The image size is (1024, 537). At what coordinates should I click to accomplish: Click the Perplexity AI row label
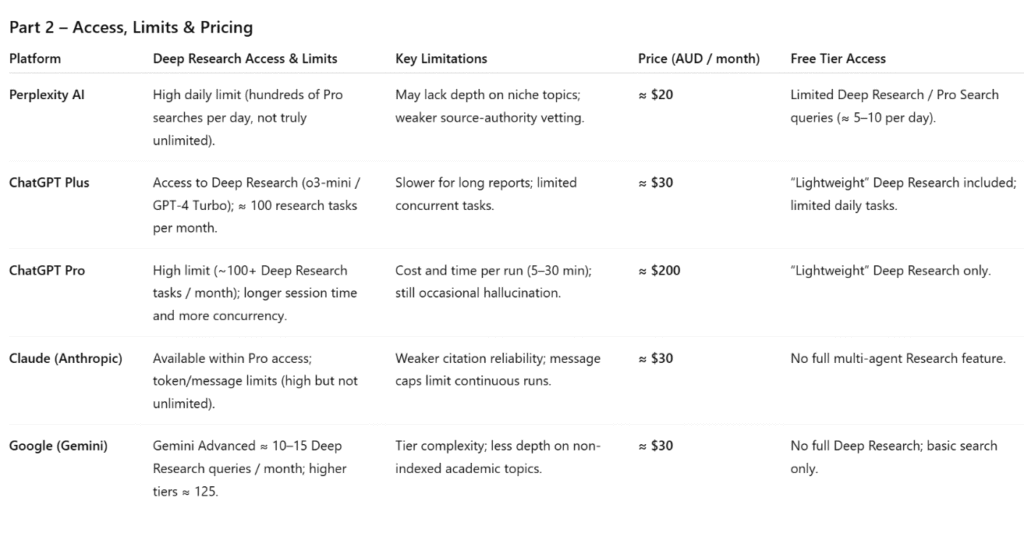[x=46, y=95]
